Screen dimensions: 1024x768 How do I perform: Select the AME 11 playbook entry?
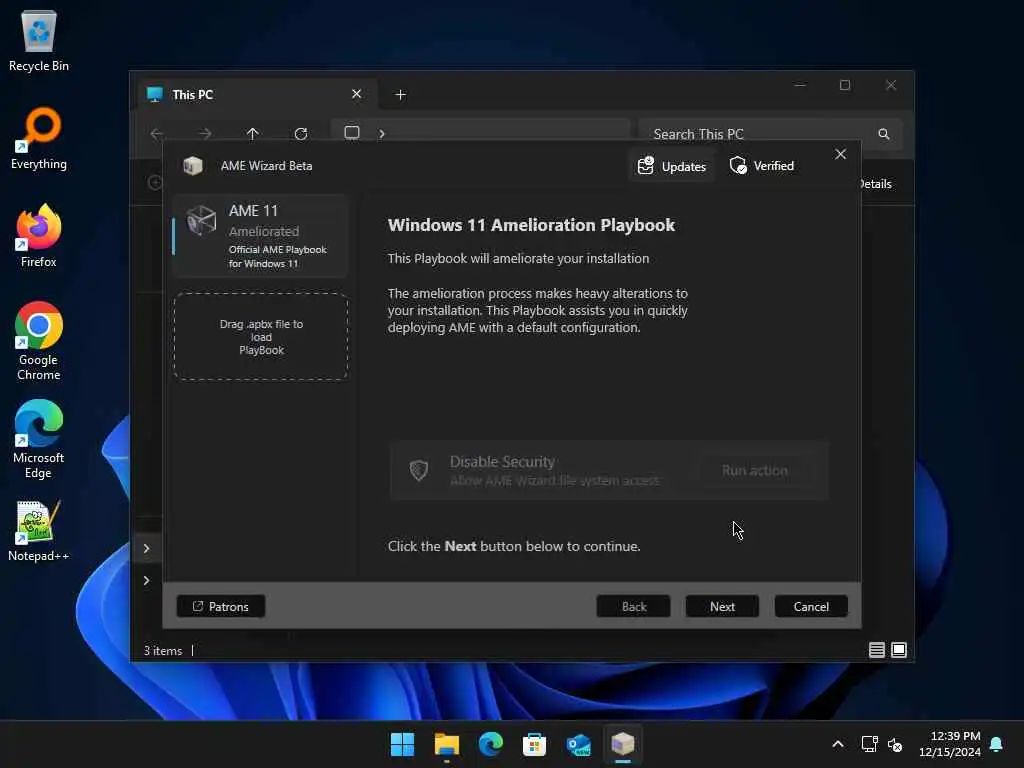pos(261,236)
